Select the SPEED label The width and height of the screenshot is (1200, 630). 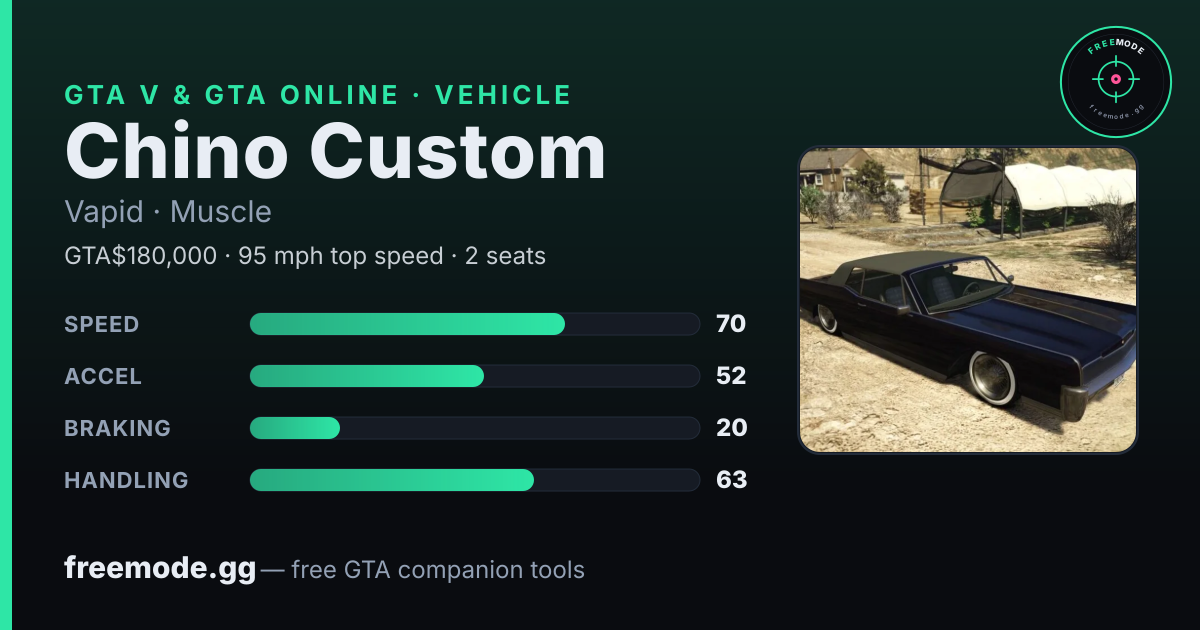(x=102, y=324)
